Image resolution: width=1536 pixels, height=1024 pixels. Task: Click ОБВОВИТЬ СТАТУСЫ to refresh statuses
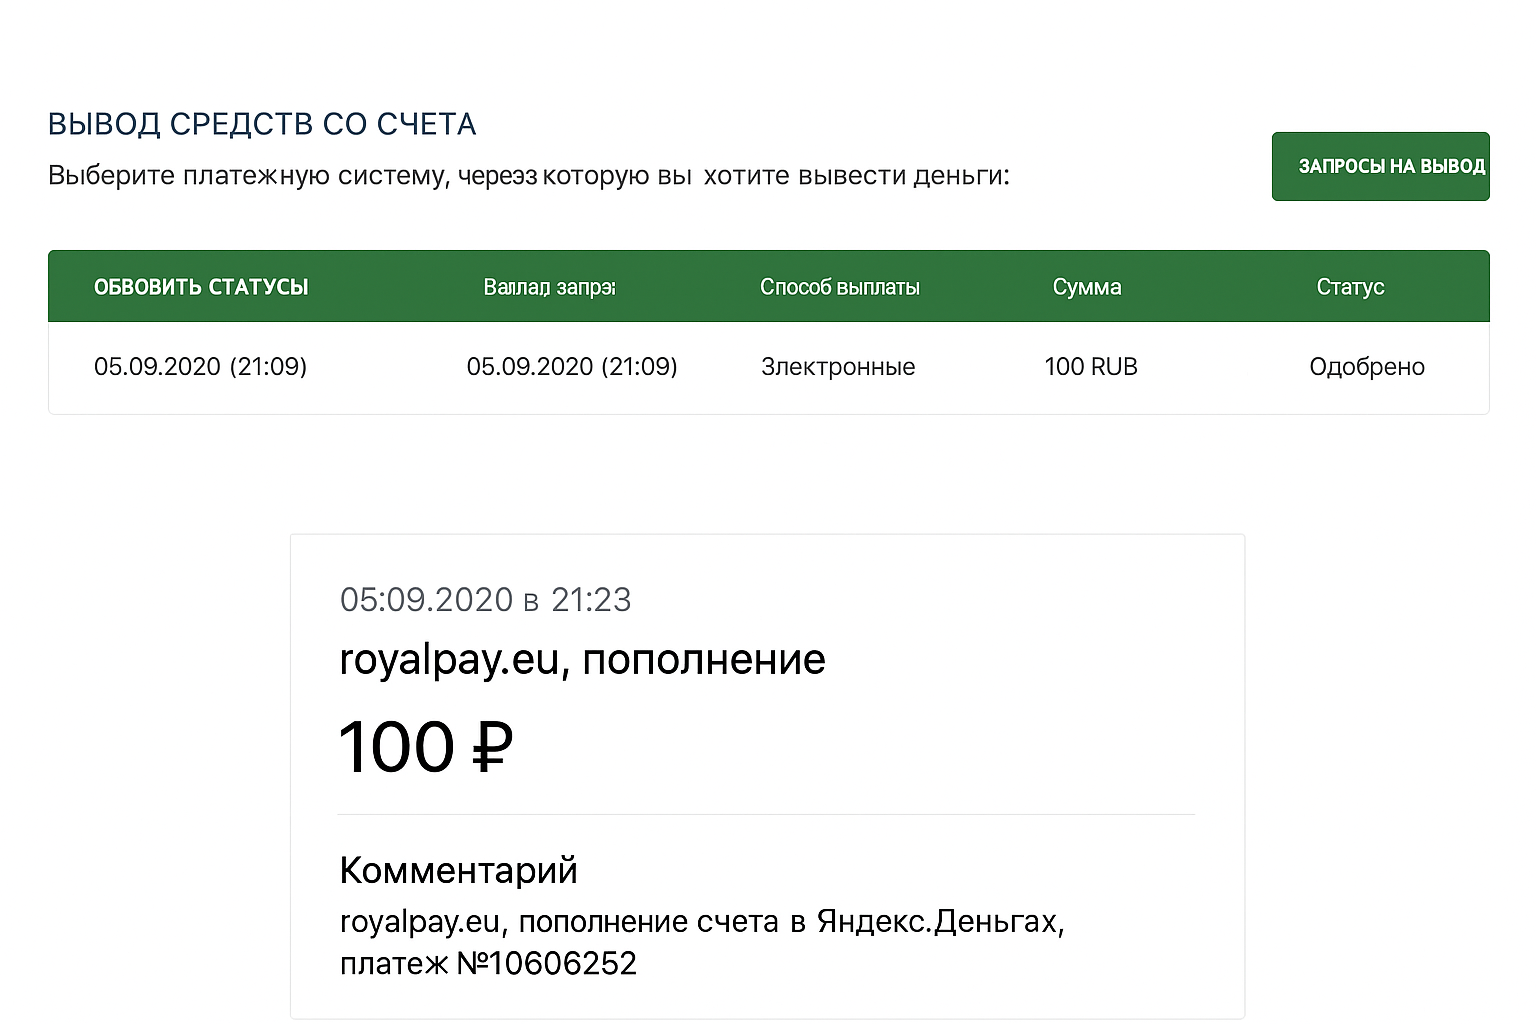[203, 287]
